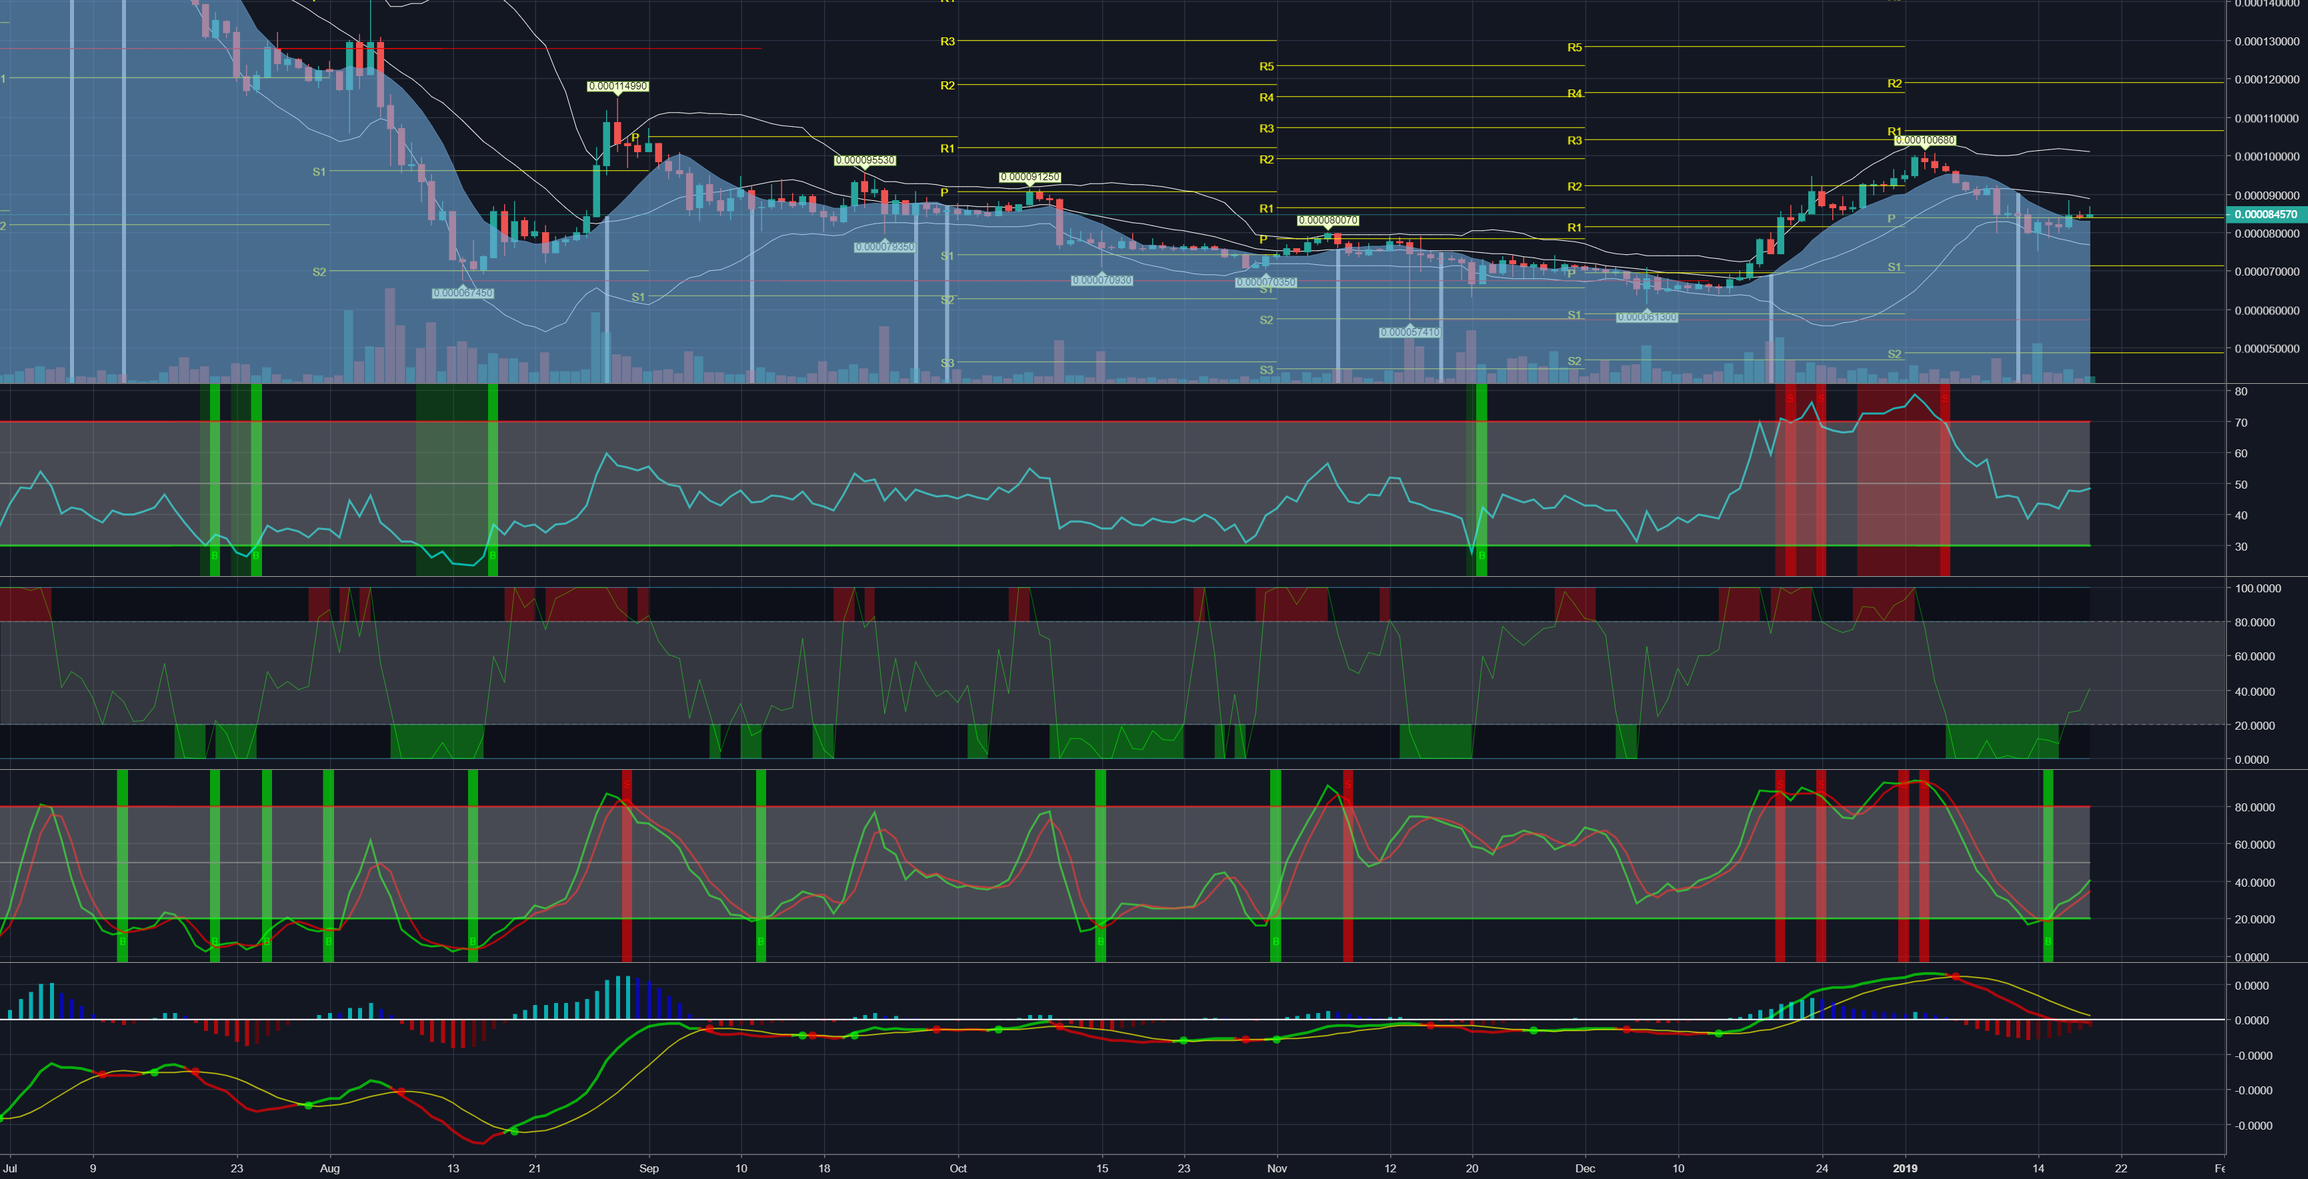The height and width of the screenshot is (1179, 2308).
Task: Select the 0.000100680 peak price label
Action: click(1924, 141)
